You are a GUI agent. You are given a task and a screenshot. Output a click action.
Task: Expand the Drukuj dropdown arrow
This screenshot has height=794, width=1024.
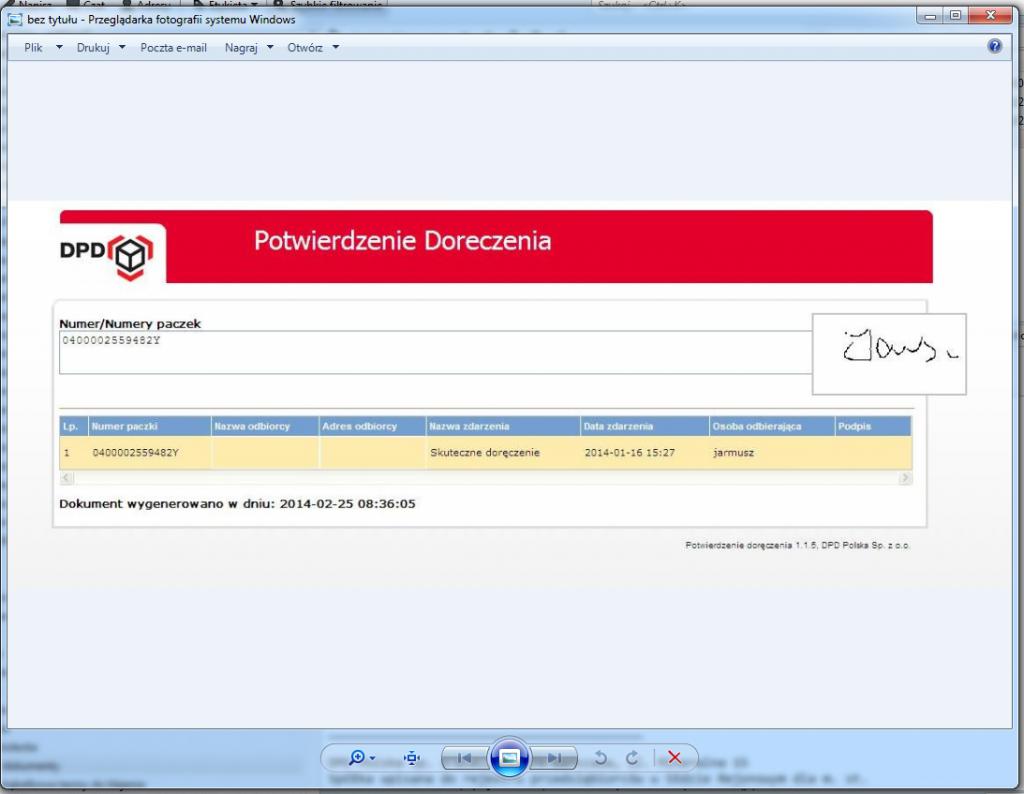coord(122,47)
